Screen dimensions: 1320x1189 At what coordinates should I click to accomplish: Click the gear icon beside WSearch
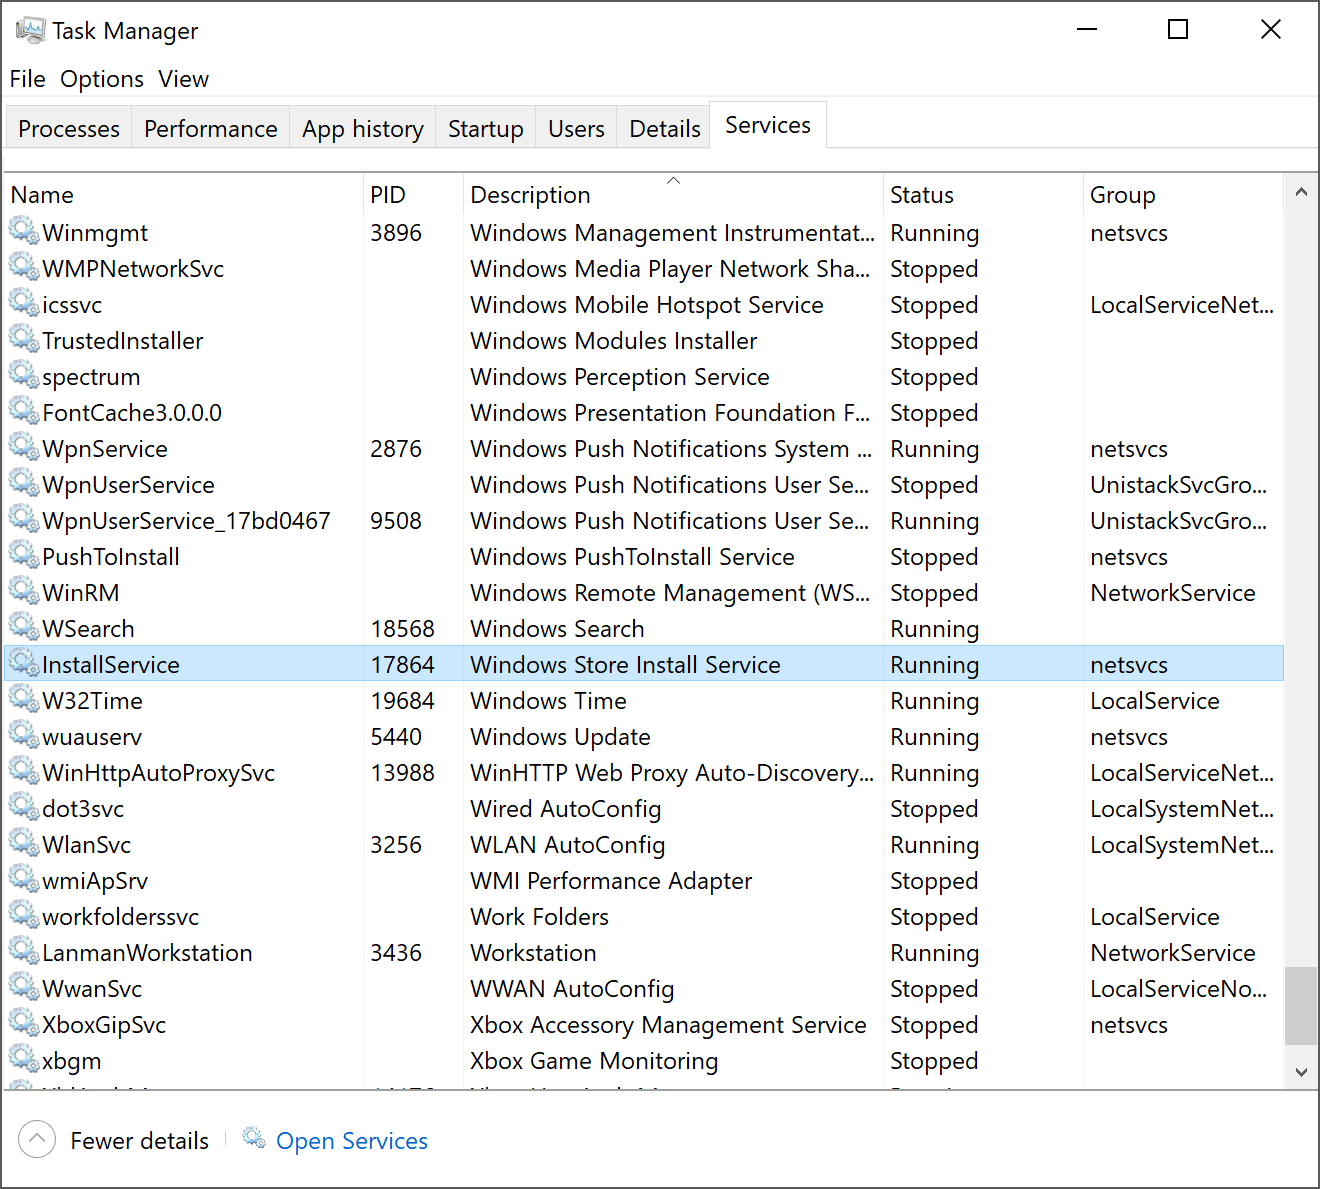tap(24, 627)
